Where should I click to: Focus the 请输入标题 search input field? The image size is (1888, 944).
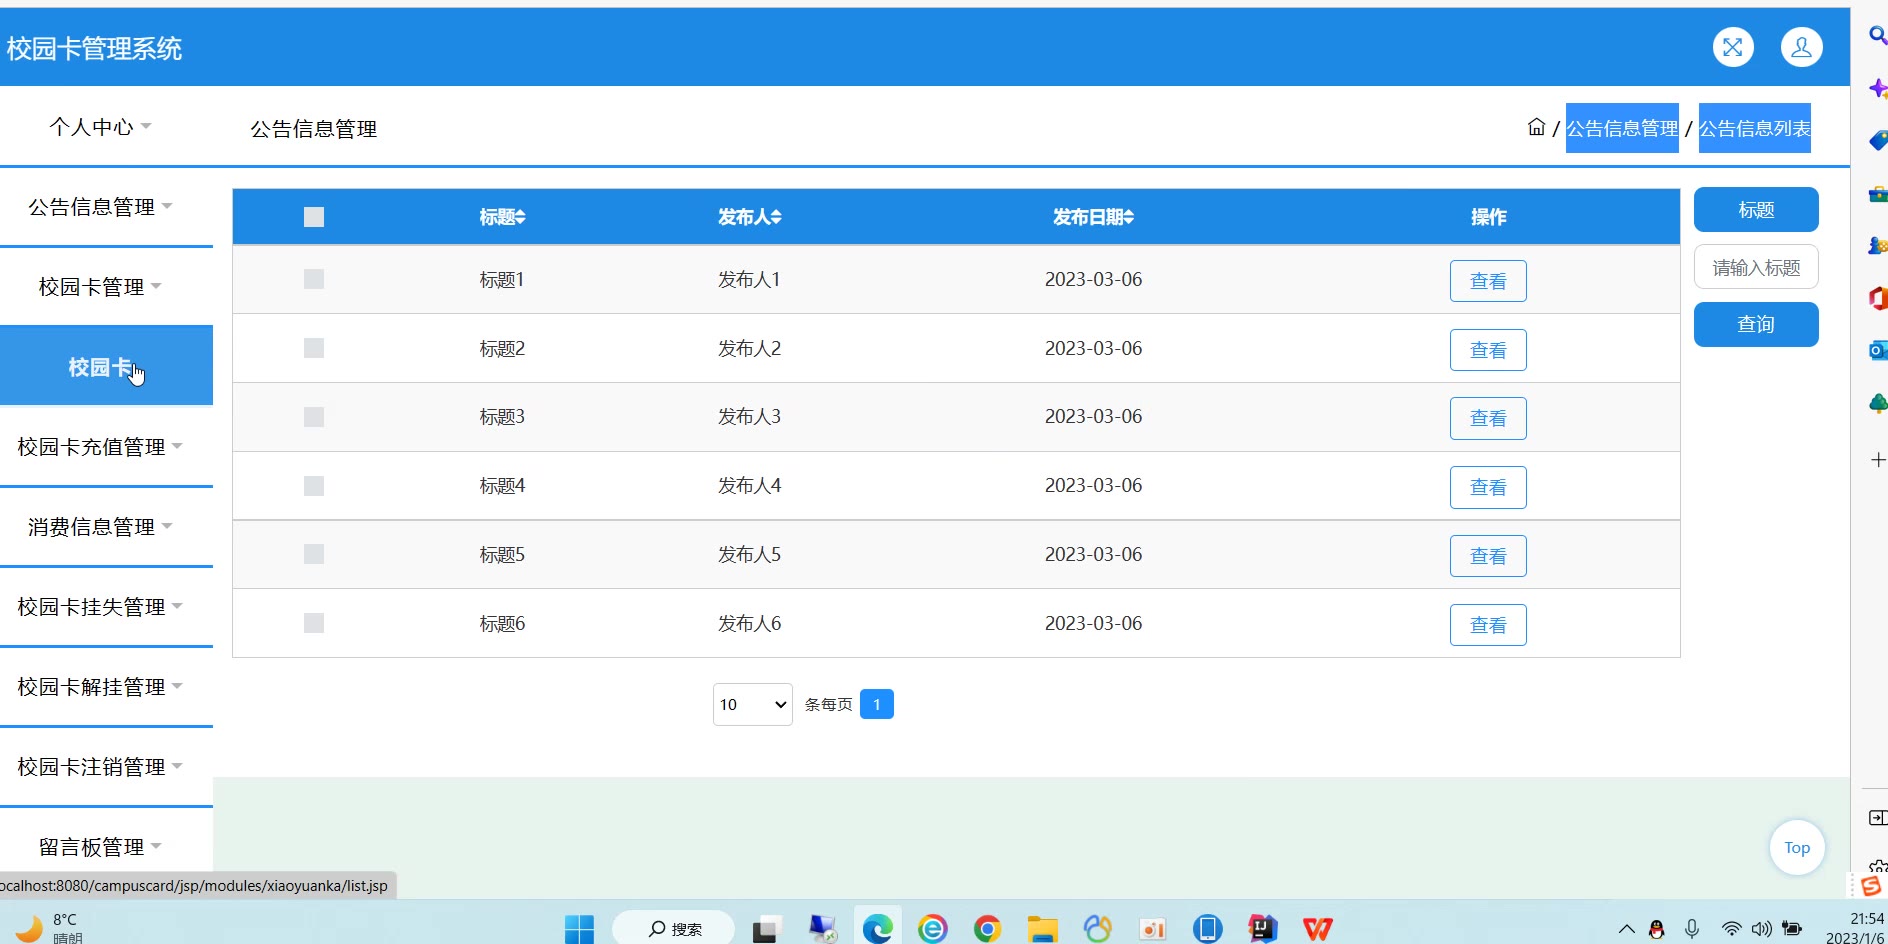tap(1755, 268)
